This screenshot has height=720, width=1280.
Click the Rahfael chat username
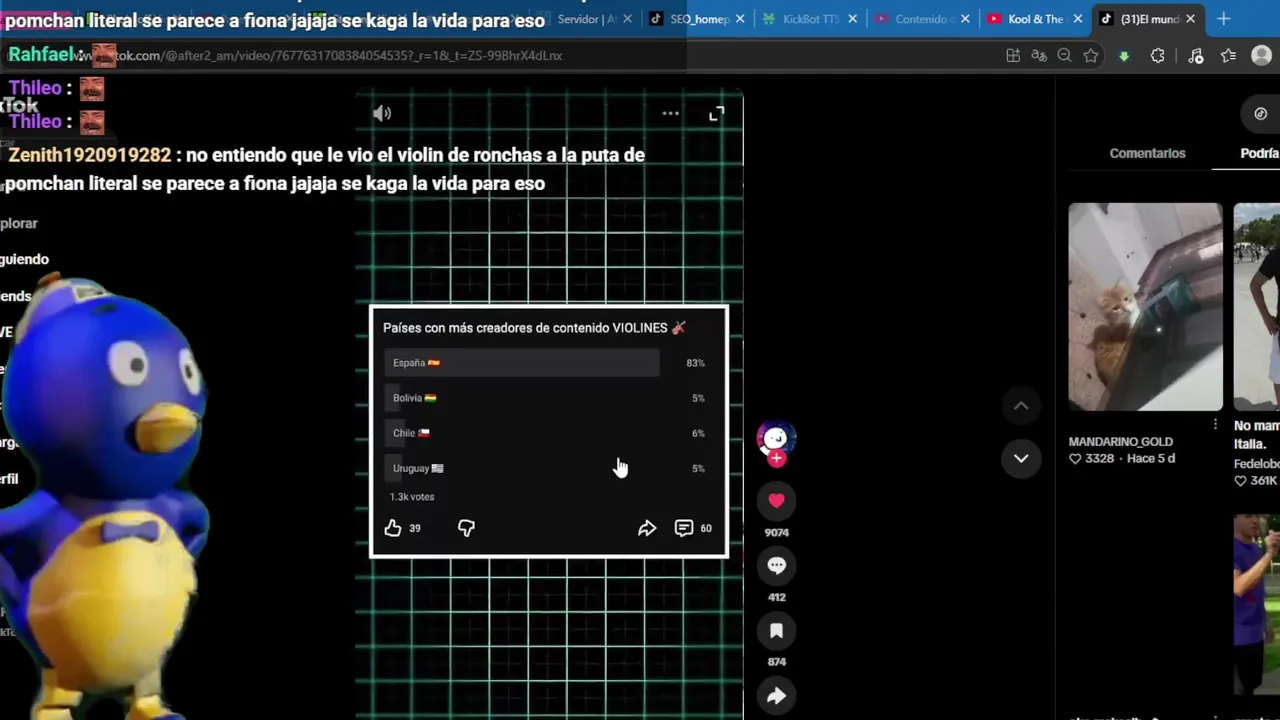(x=43, y=56)
